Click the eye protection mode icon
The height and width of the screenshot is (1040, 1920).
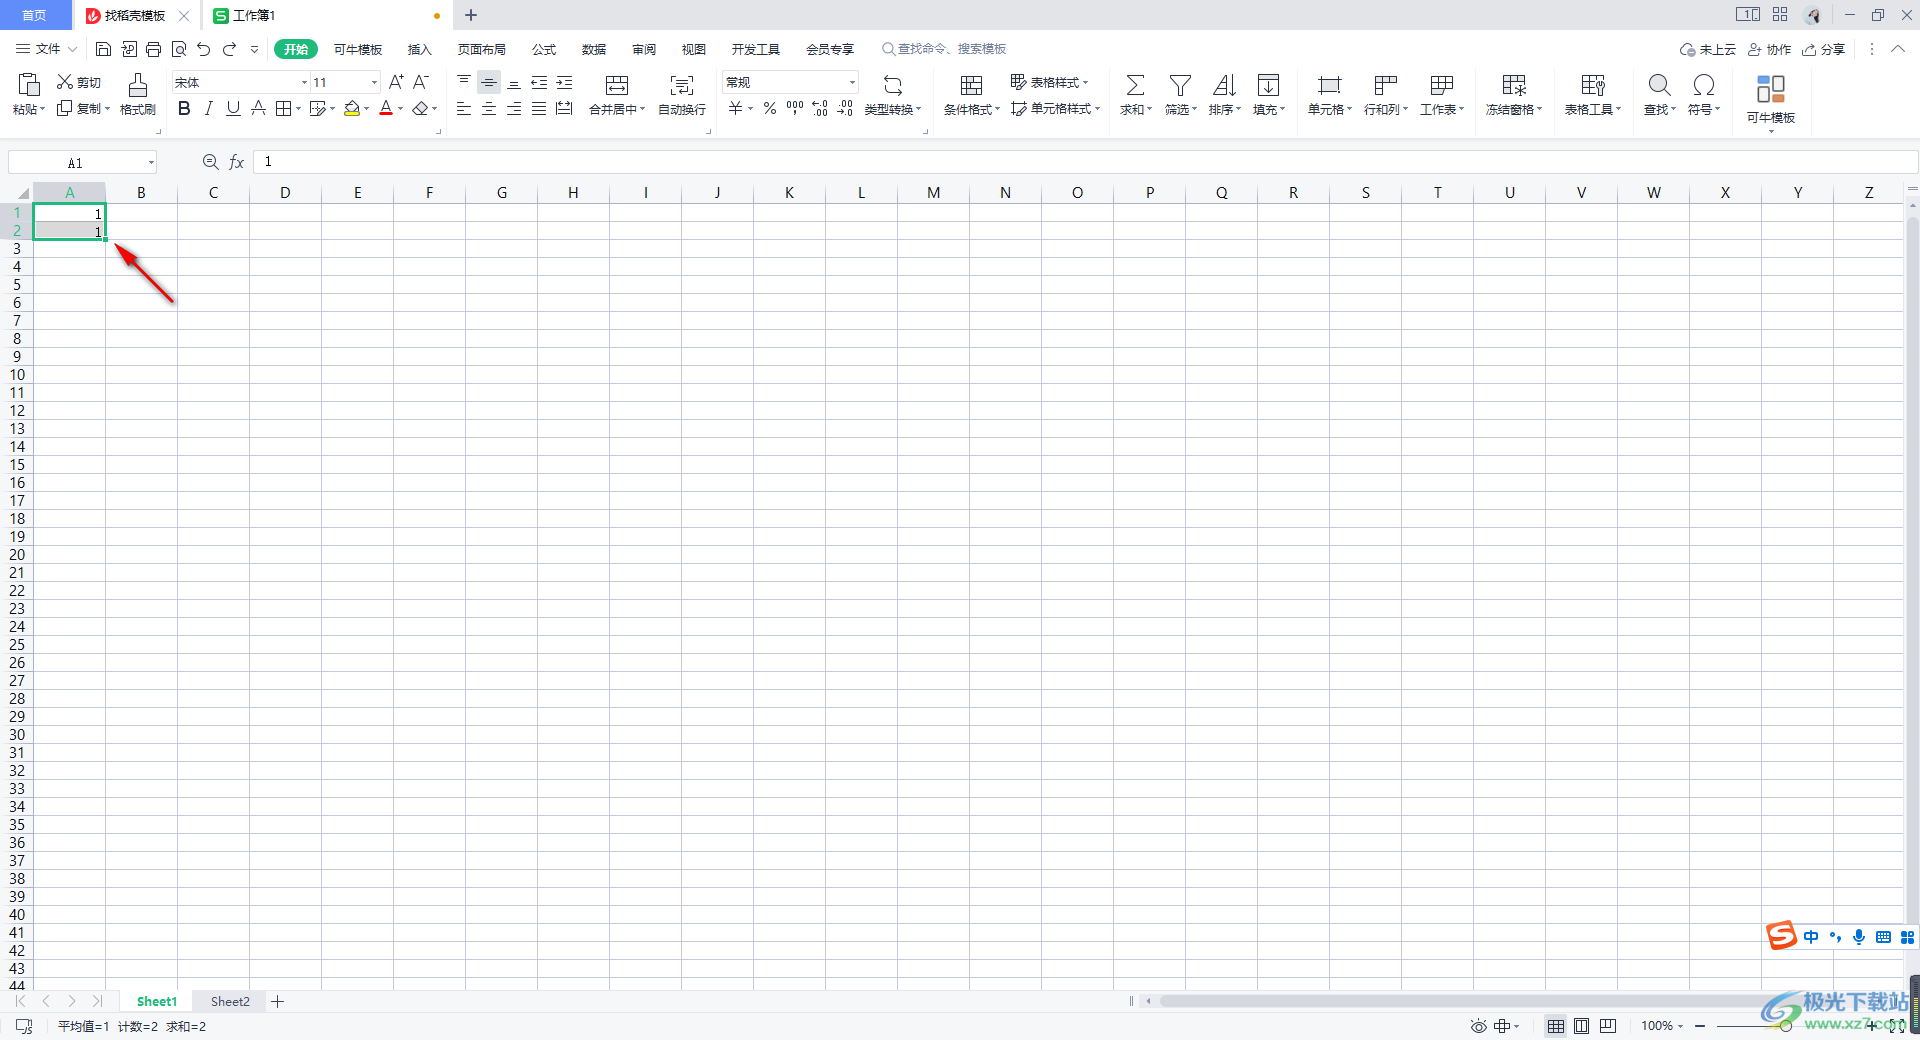click(x=1478, y=1026)
